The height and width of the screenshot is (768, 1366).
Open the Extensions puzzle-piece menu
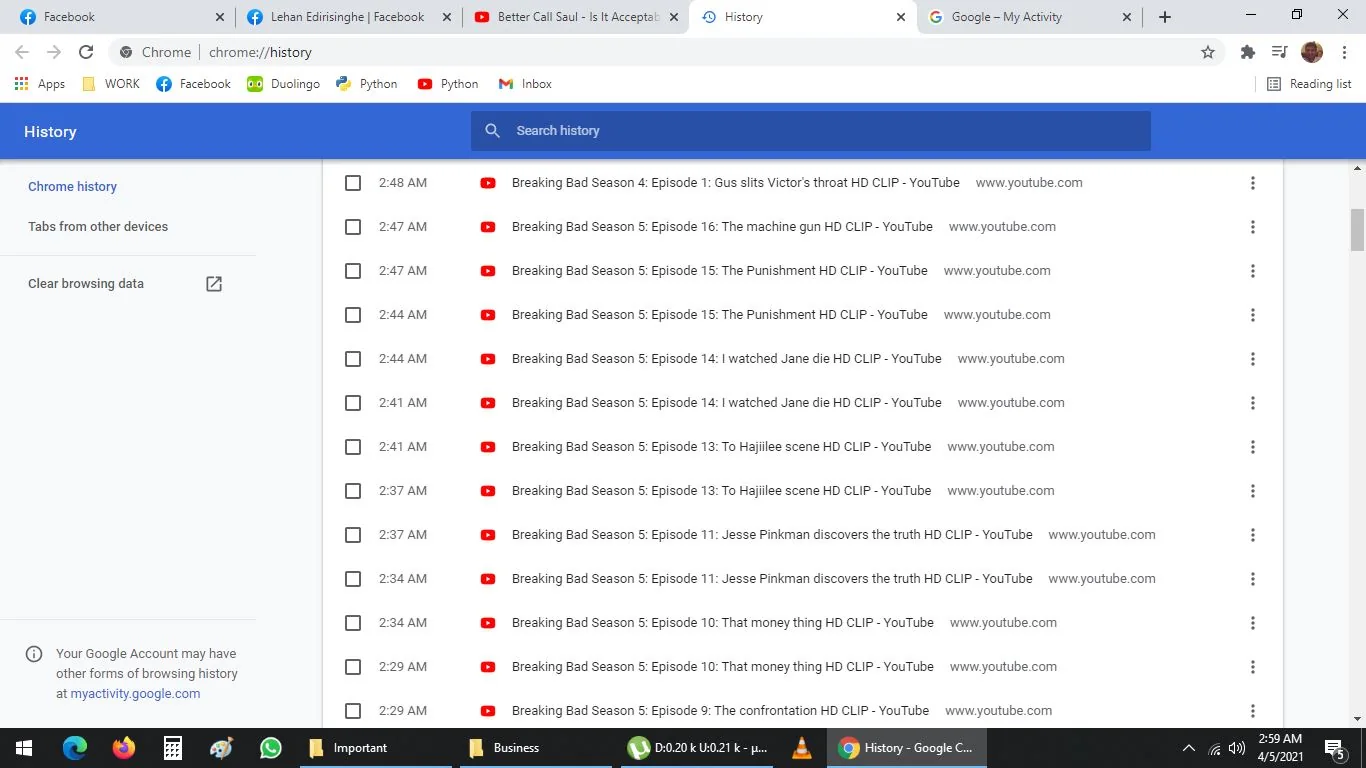click(1247, 52)
